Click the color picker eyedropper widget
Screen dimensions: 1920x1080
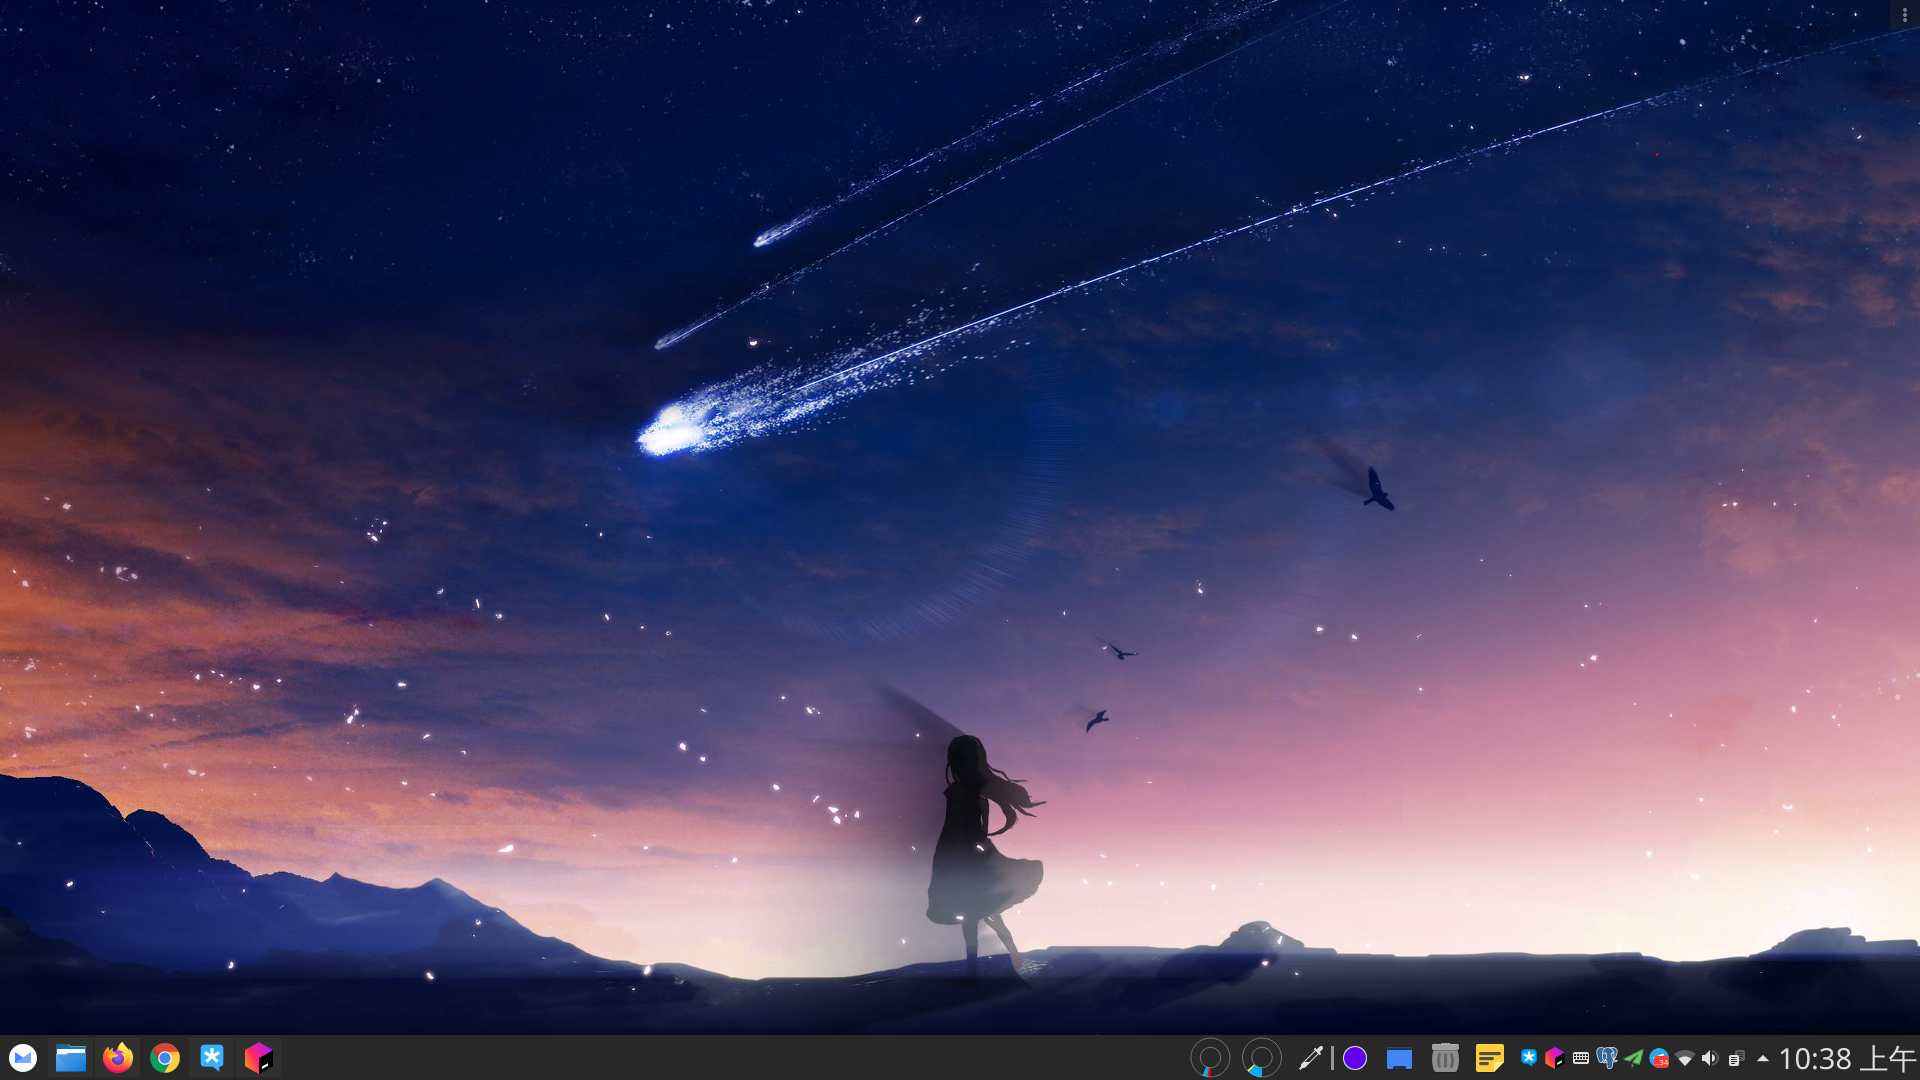pos(1310,1058)
